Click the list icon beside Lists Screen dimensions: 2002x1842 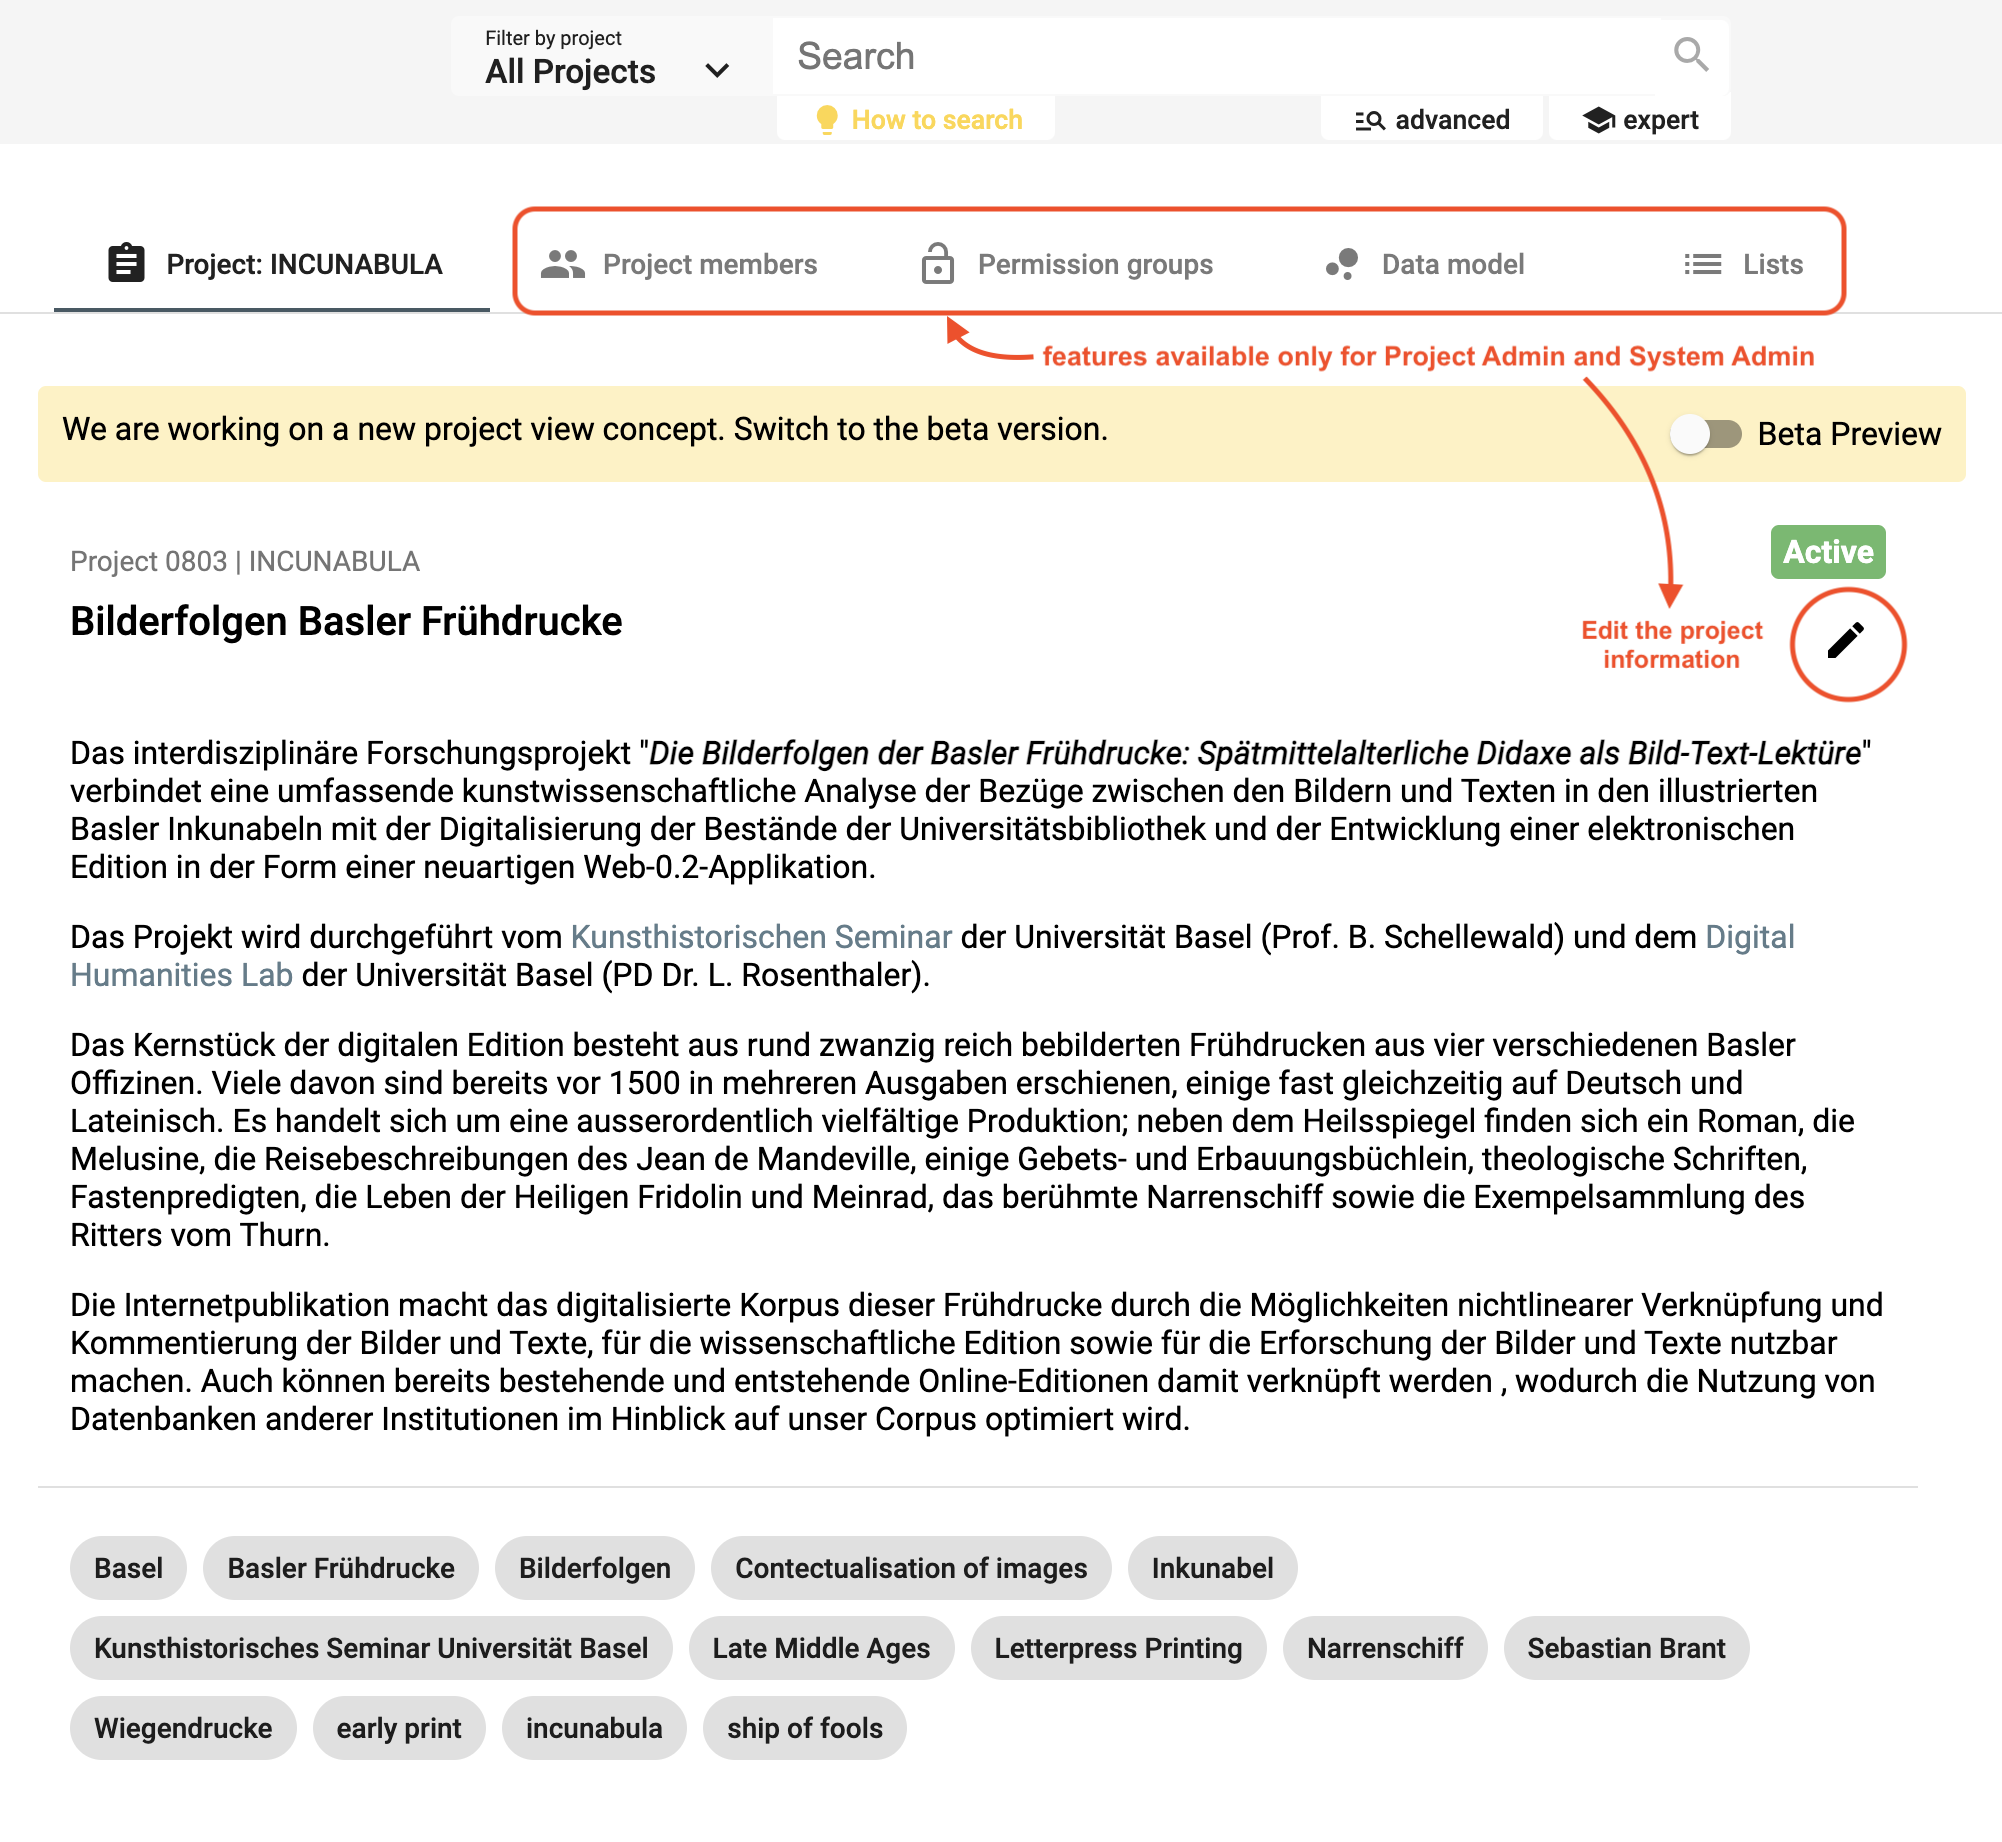click(1702, 264)
